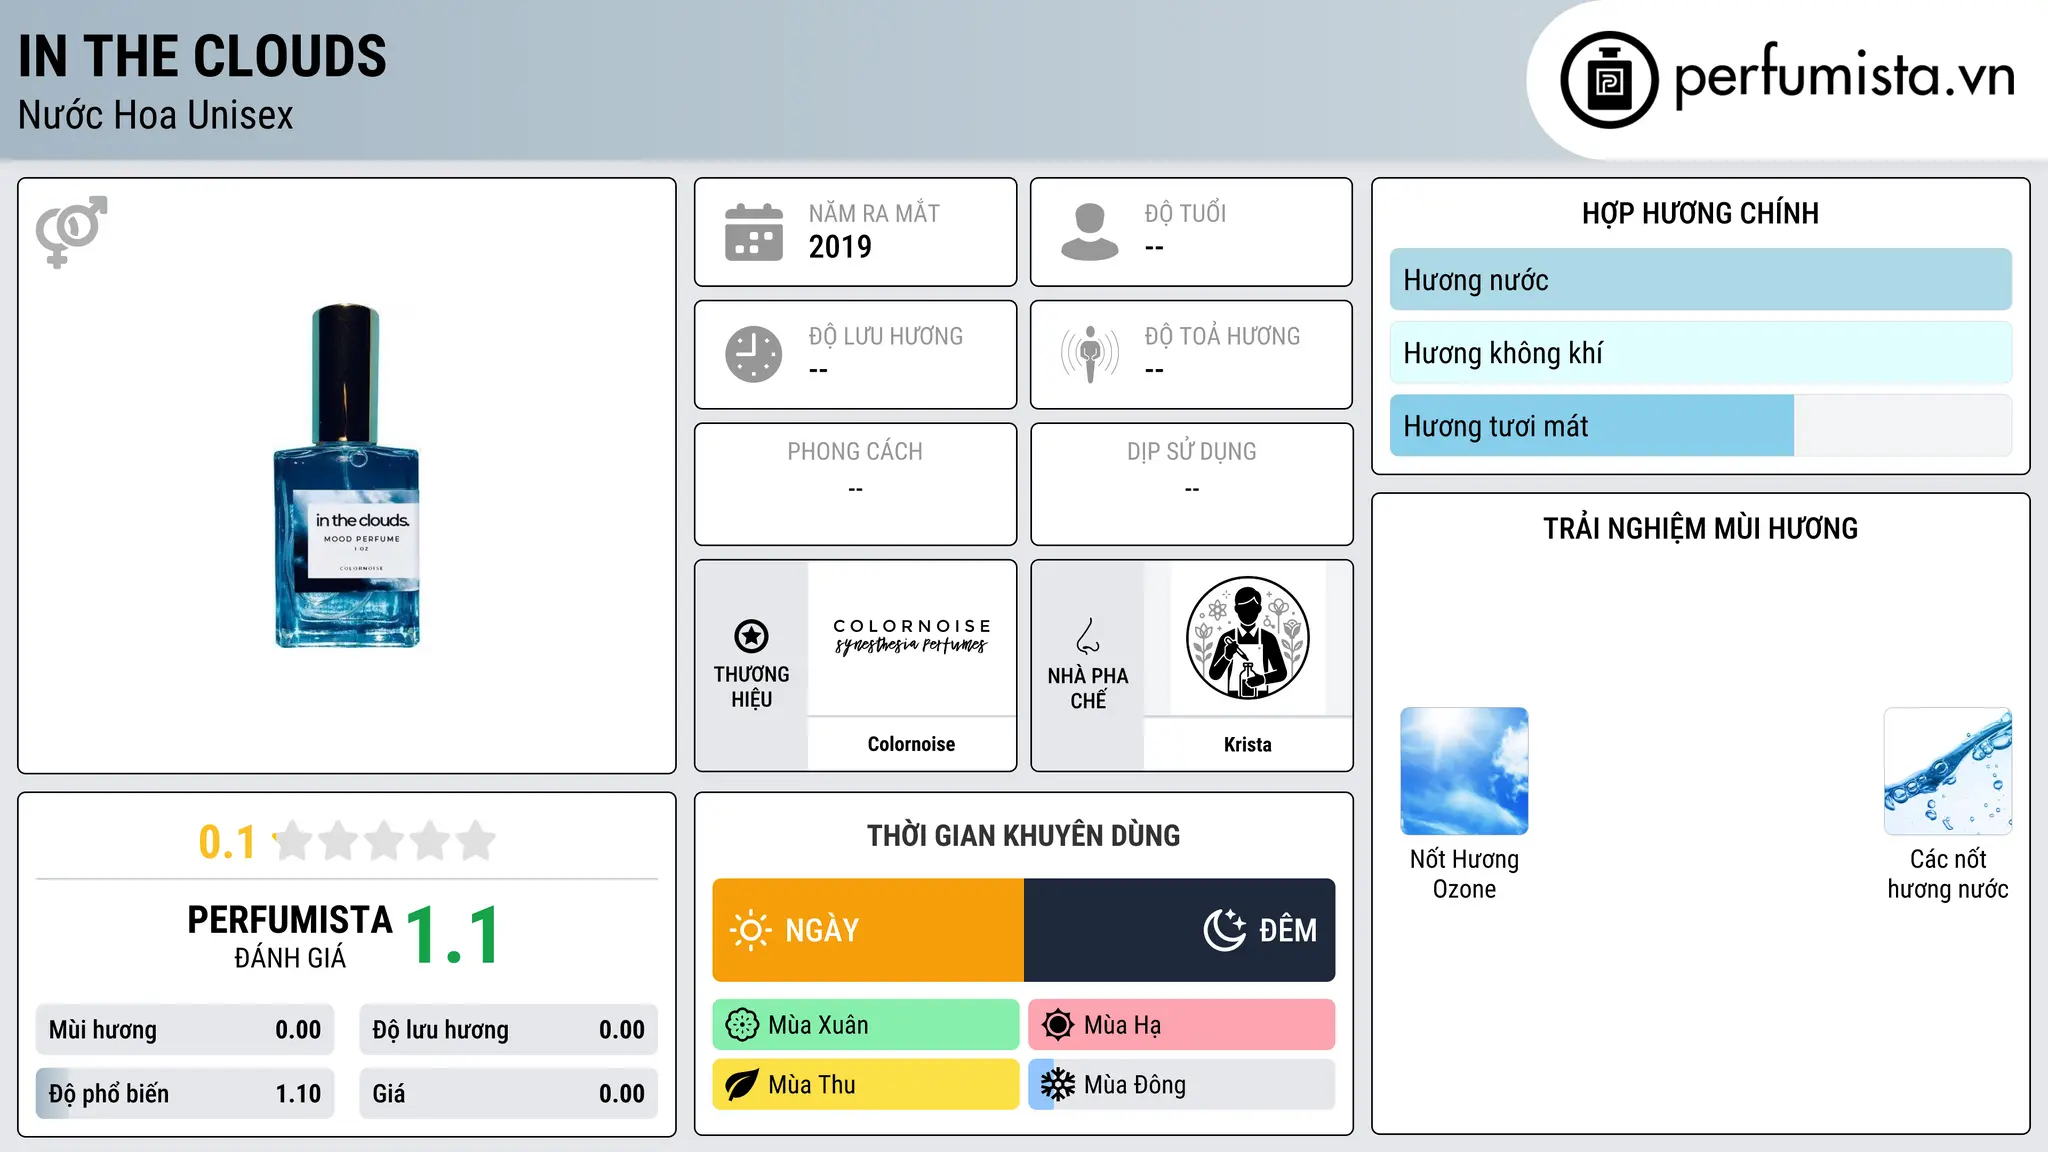This screenshot has height=1152, width=2048.
Task: Click the release year value 2019
Action: pos(840,247)
